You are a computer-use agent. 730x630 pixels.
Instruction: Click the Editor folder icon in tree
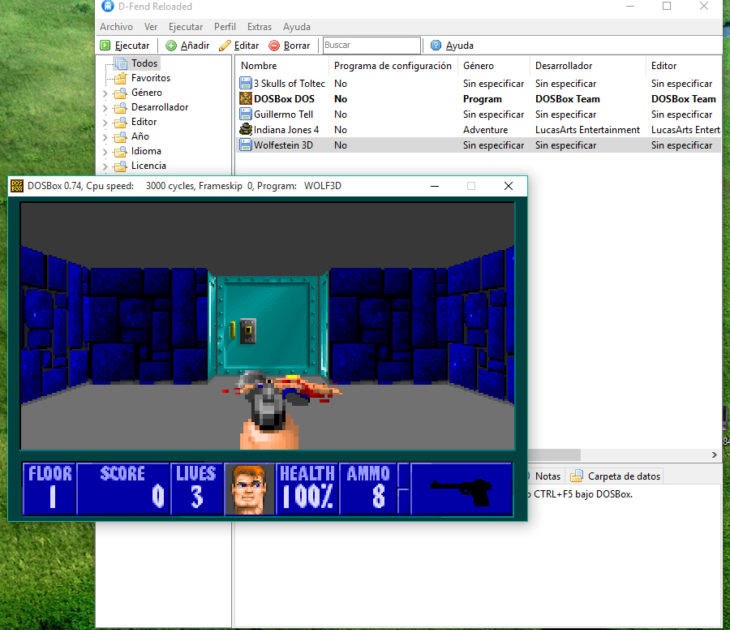pos(120,122)
